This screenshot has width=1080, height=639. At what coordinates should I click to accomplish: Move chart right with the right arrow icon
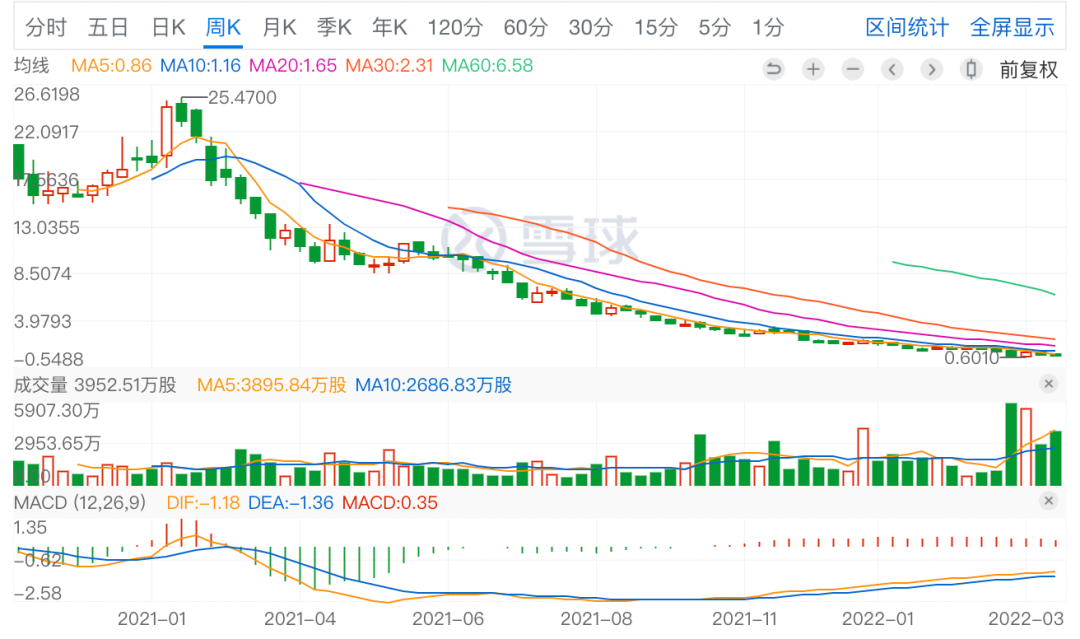[x=932, y=69]
